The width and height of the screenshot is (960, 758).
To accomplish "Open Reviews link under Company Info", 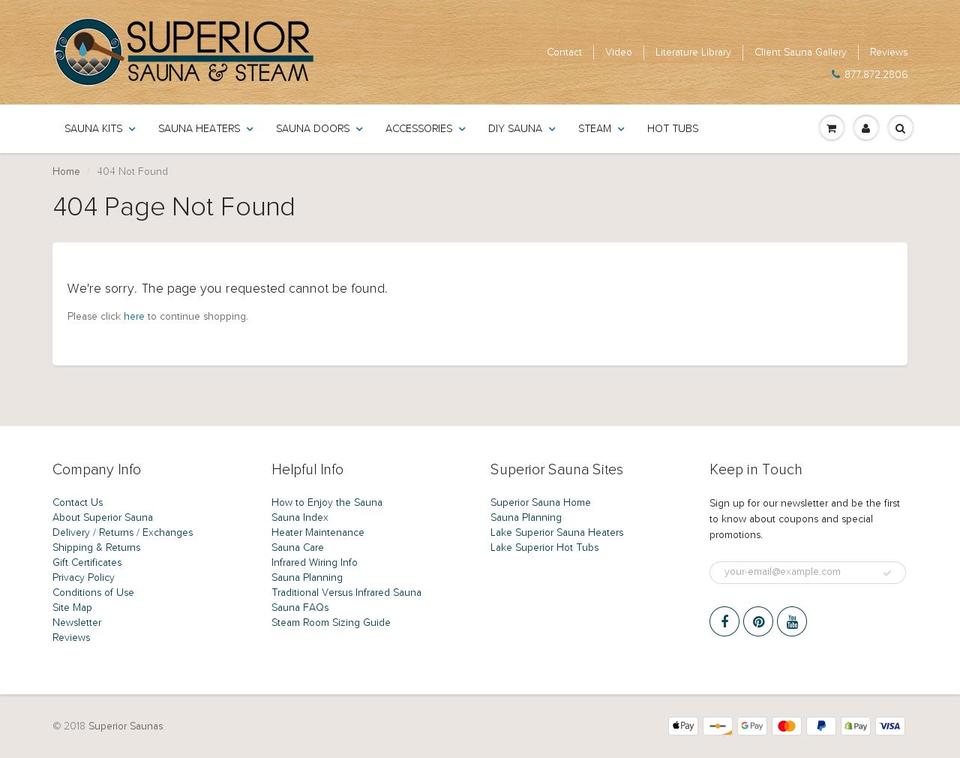I will pos(71,637).
